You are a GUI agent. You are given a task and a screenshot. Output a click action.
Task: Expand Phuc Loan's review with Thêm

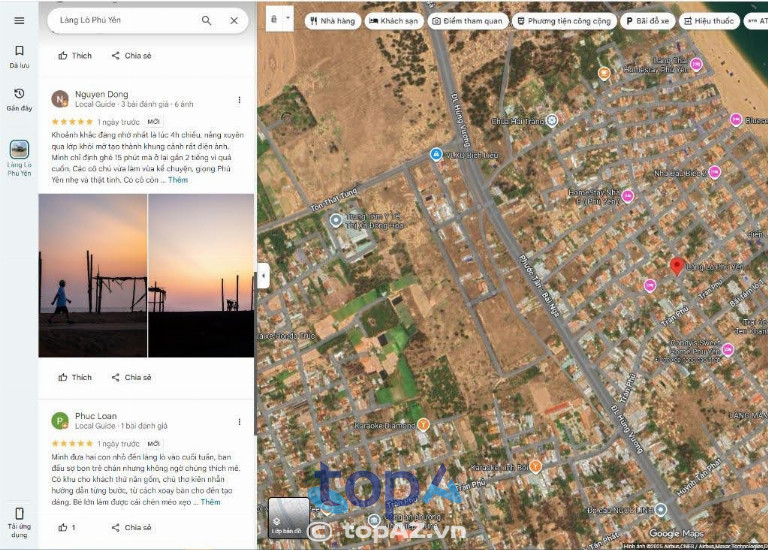pos(210,502)
